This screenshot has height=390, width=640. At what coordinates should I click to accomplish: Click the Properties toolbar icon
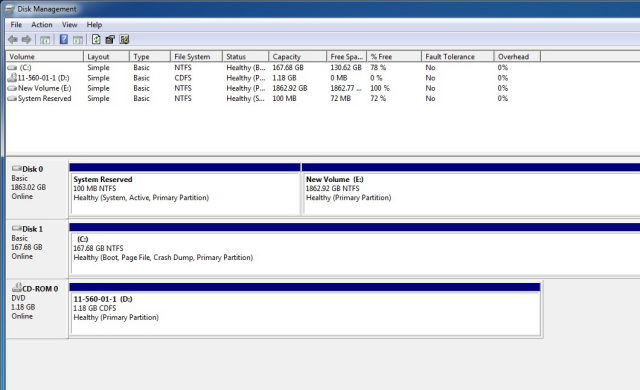(x=110, y=39)
